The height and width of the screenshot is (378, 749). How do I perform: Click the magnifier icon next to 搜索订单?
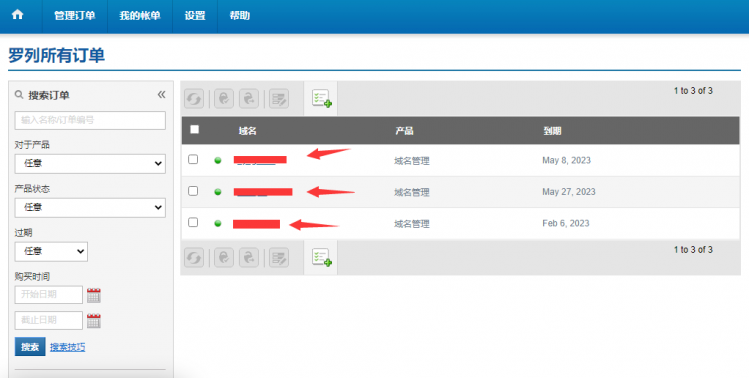19,95
